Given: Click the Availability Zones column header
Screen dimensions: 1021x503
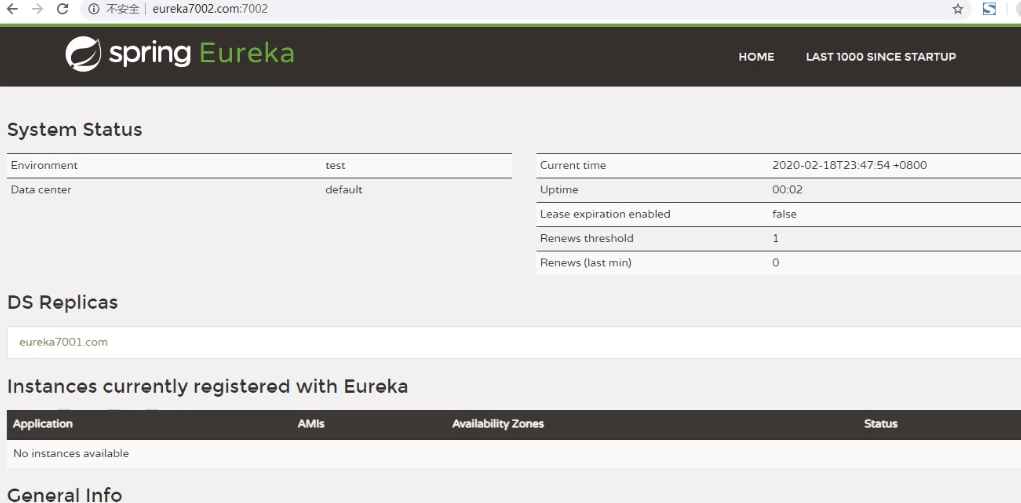Looking at the screenshot, I should [x=498, y=424].
